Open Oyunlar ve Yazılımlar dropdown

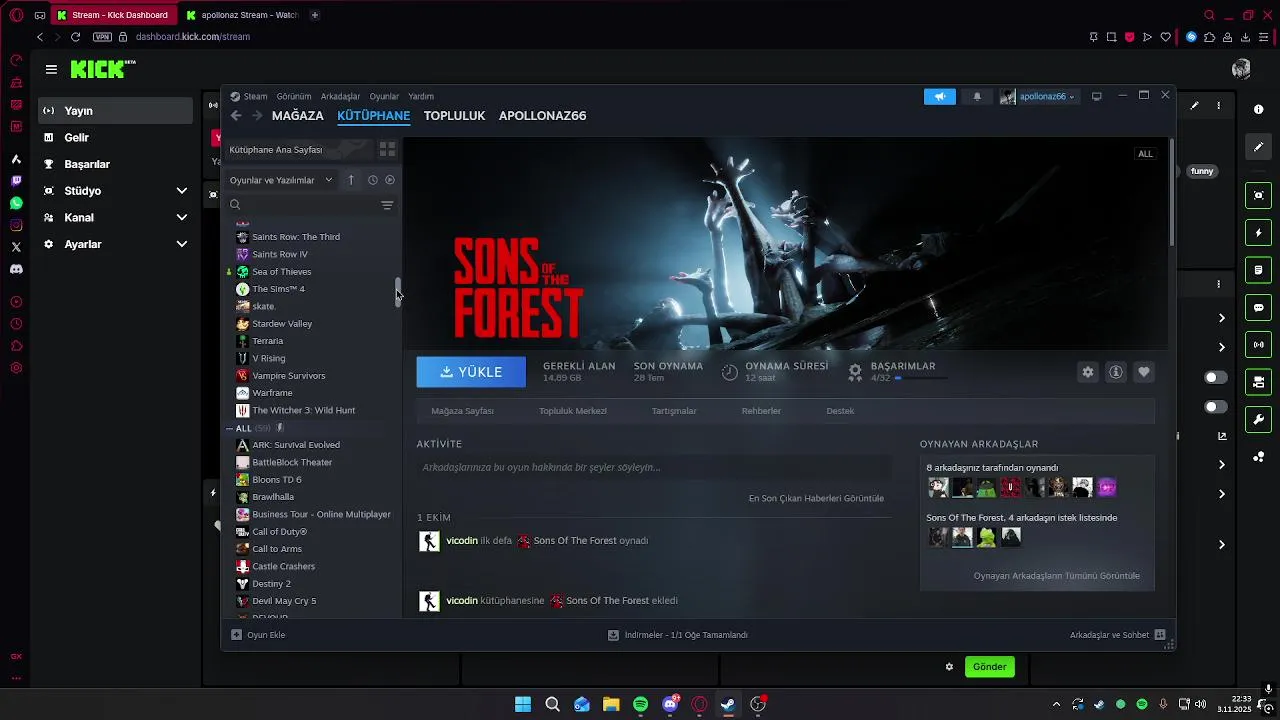point(281,180)
